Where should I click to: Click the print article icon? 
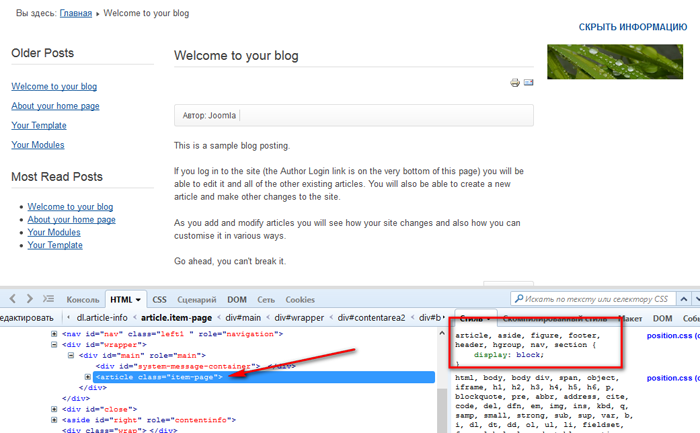point(515,83)
